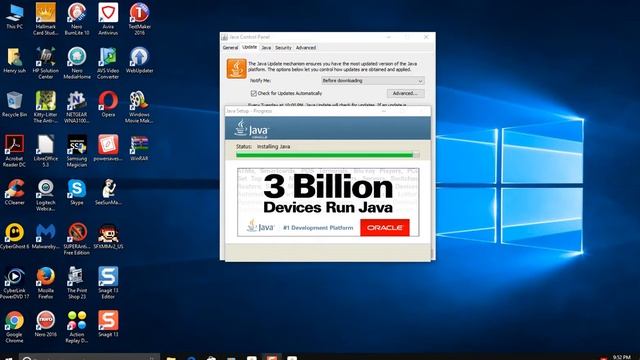Click the taskbar clock
640x360 pixels.
pos(622,357)
